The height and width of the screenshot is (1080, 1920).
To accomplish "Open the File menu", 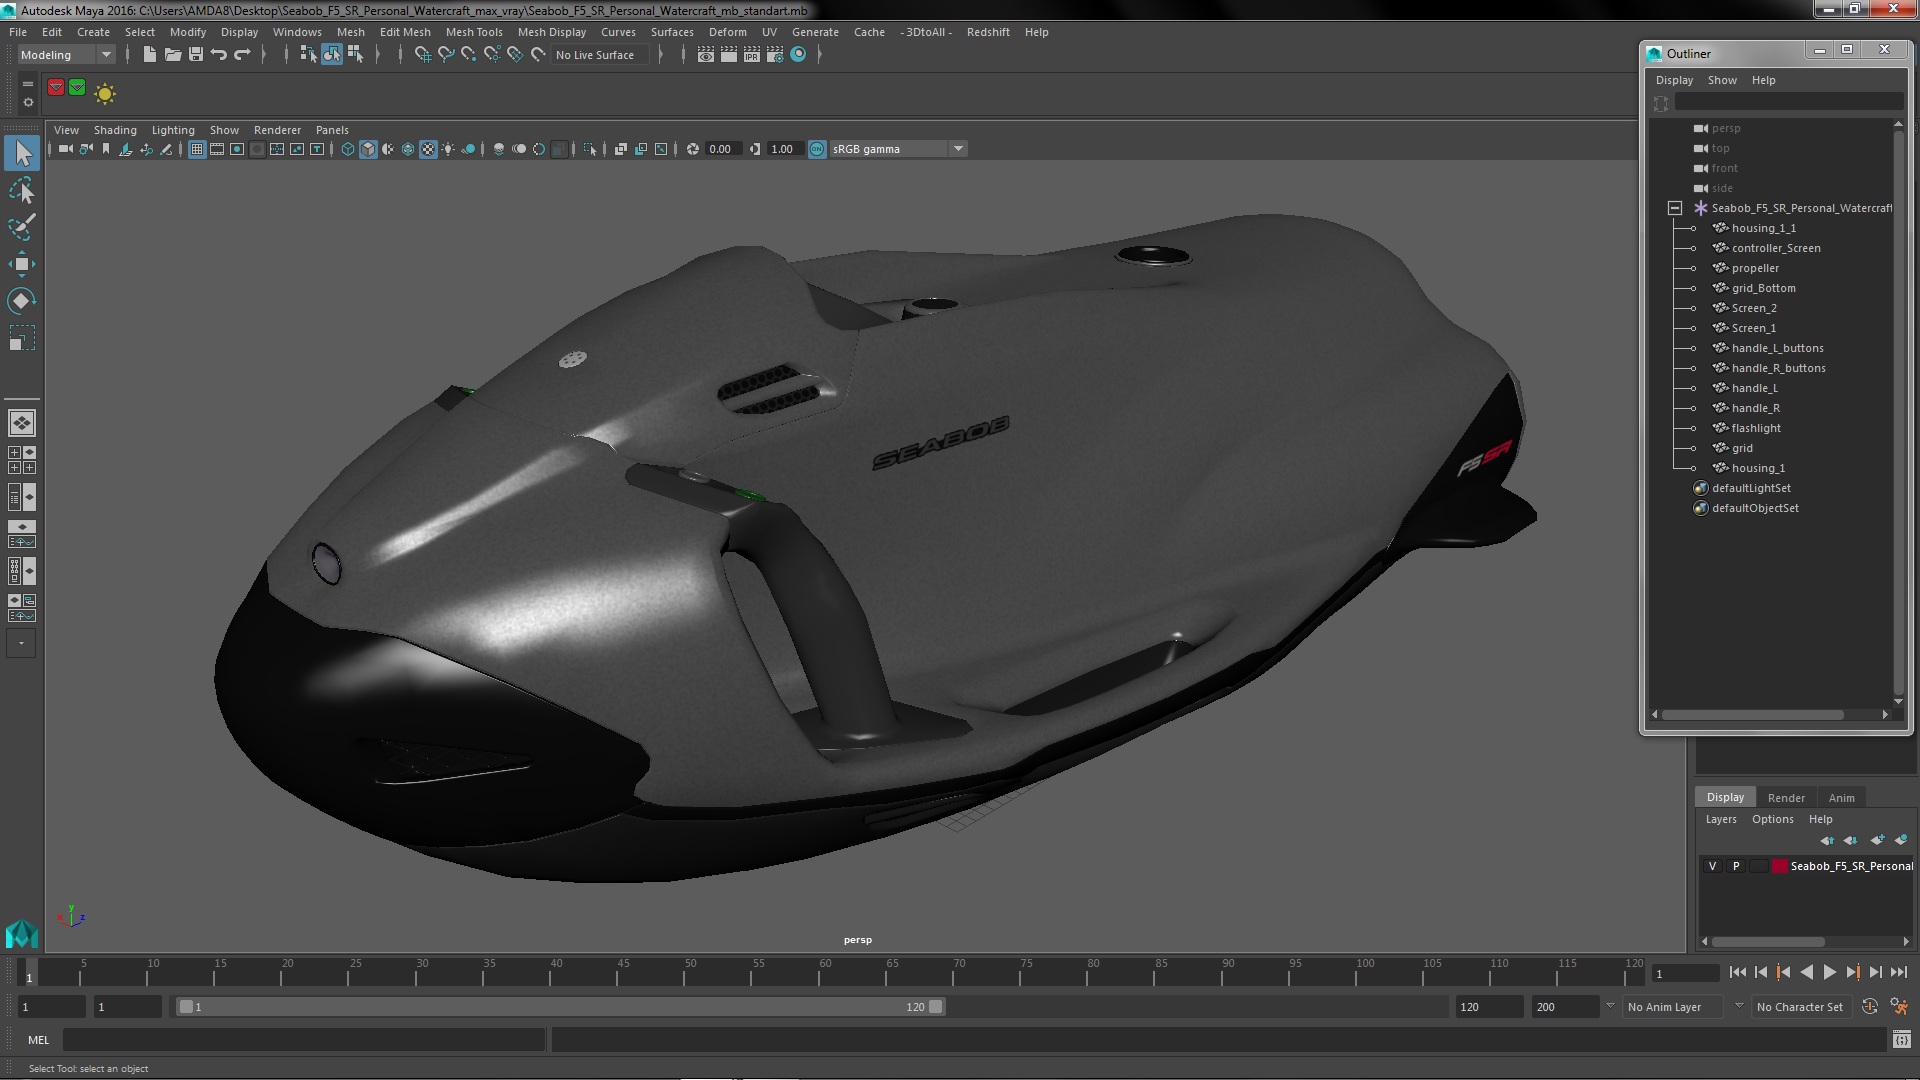I will click(x=18, y=32).
